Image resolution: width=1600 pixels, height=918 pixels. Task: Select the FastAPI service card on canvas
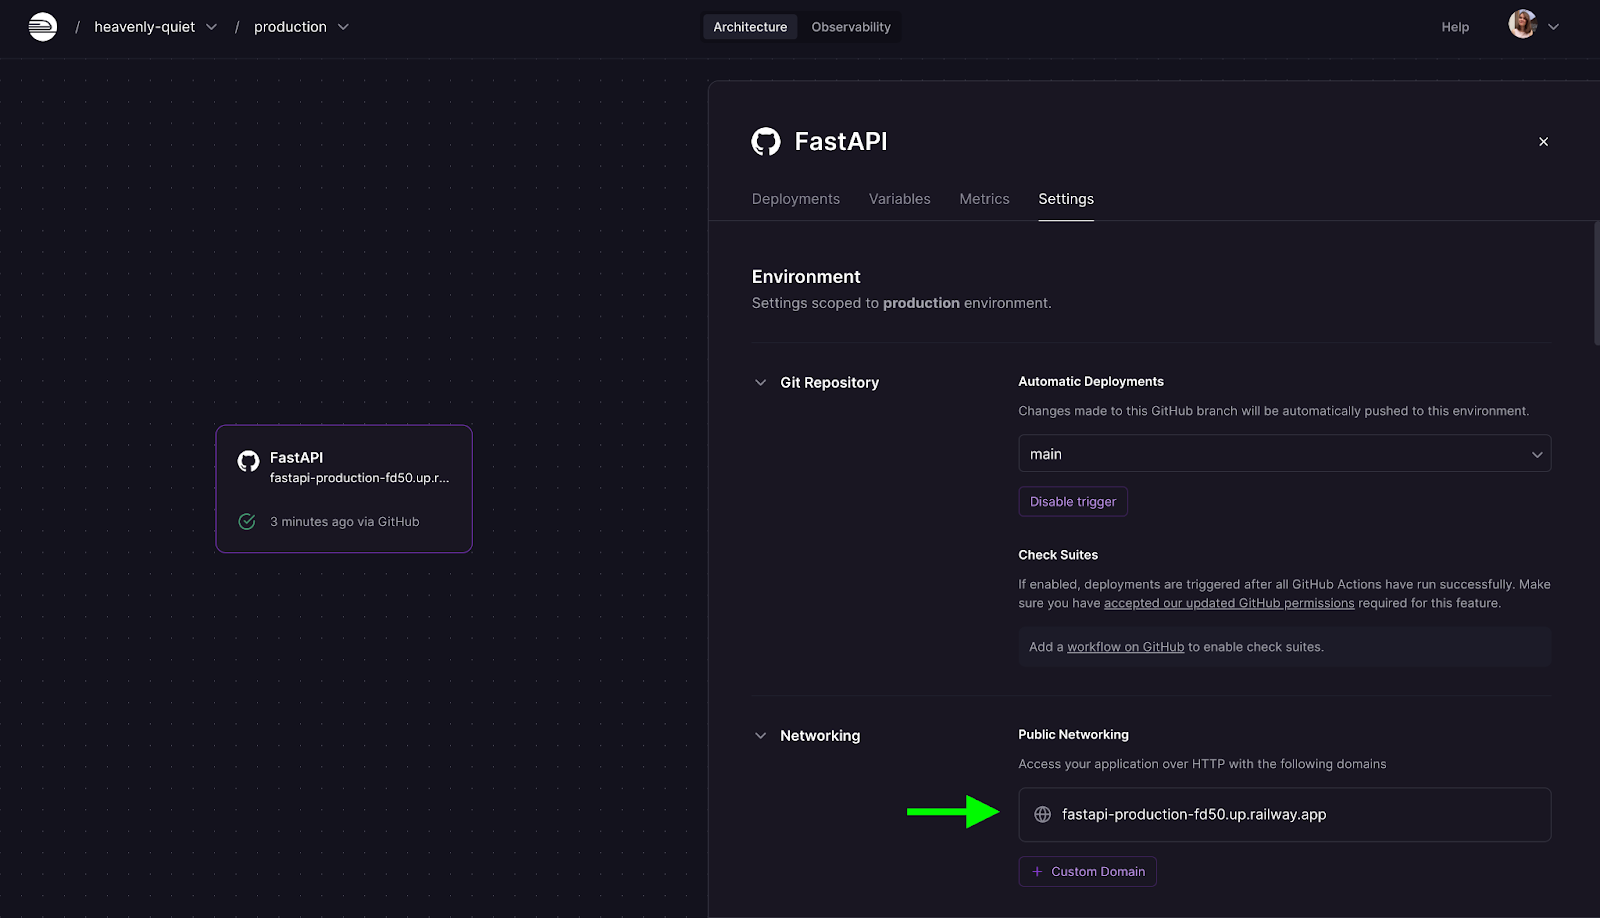344,489
